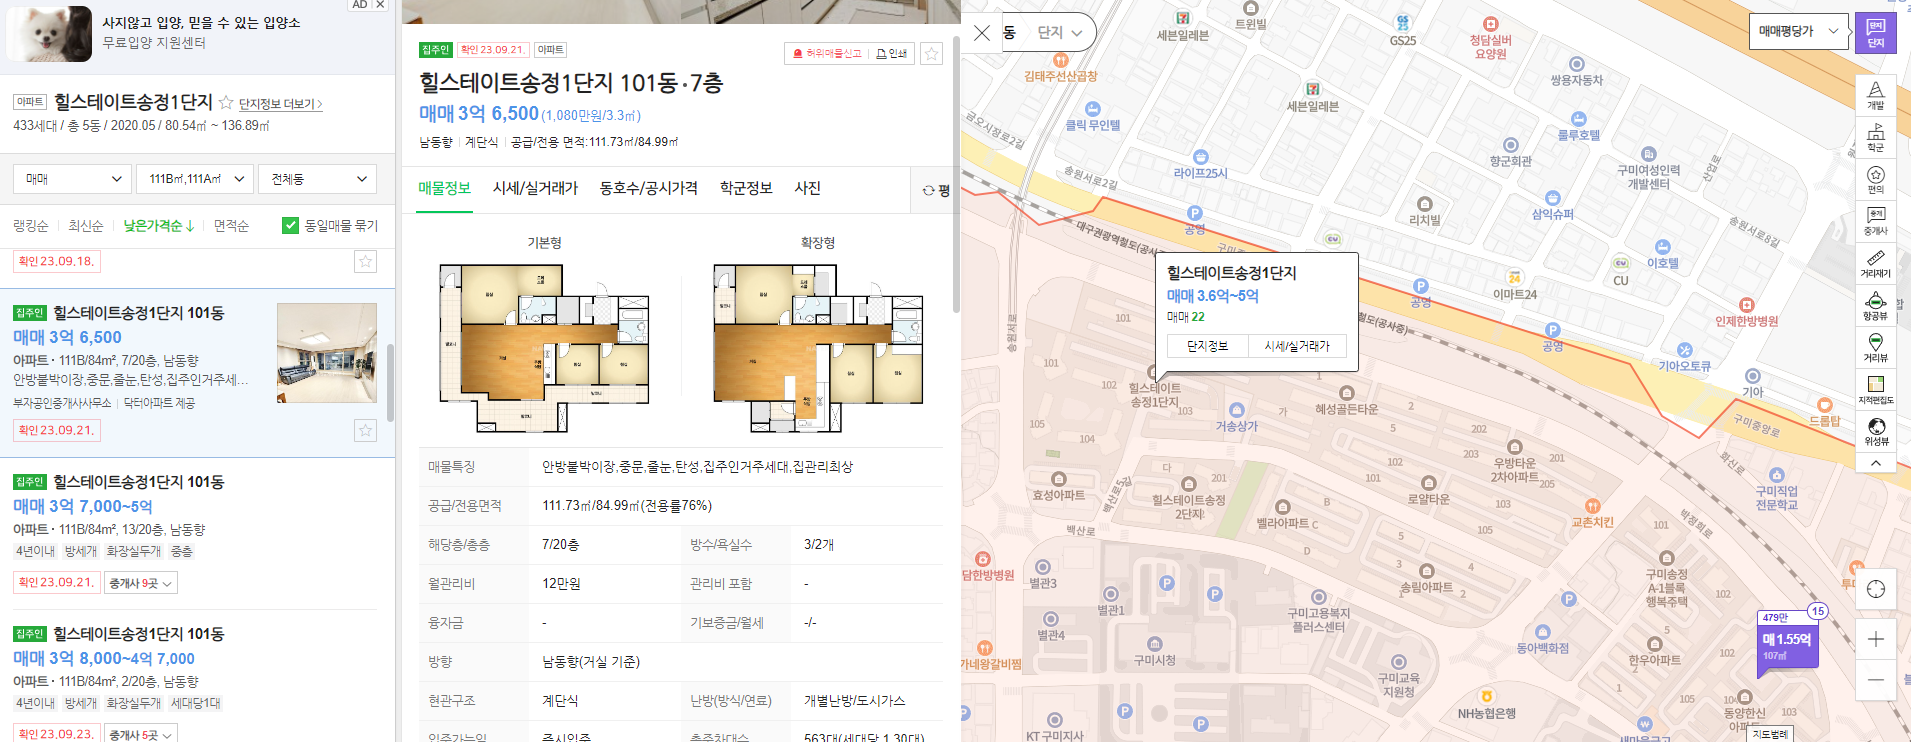Zoom in the map
Screen dimensions: 1911x742
pyautogui.click(x=1875, y=639)
